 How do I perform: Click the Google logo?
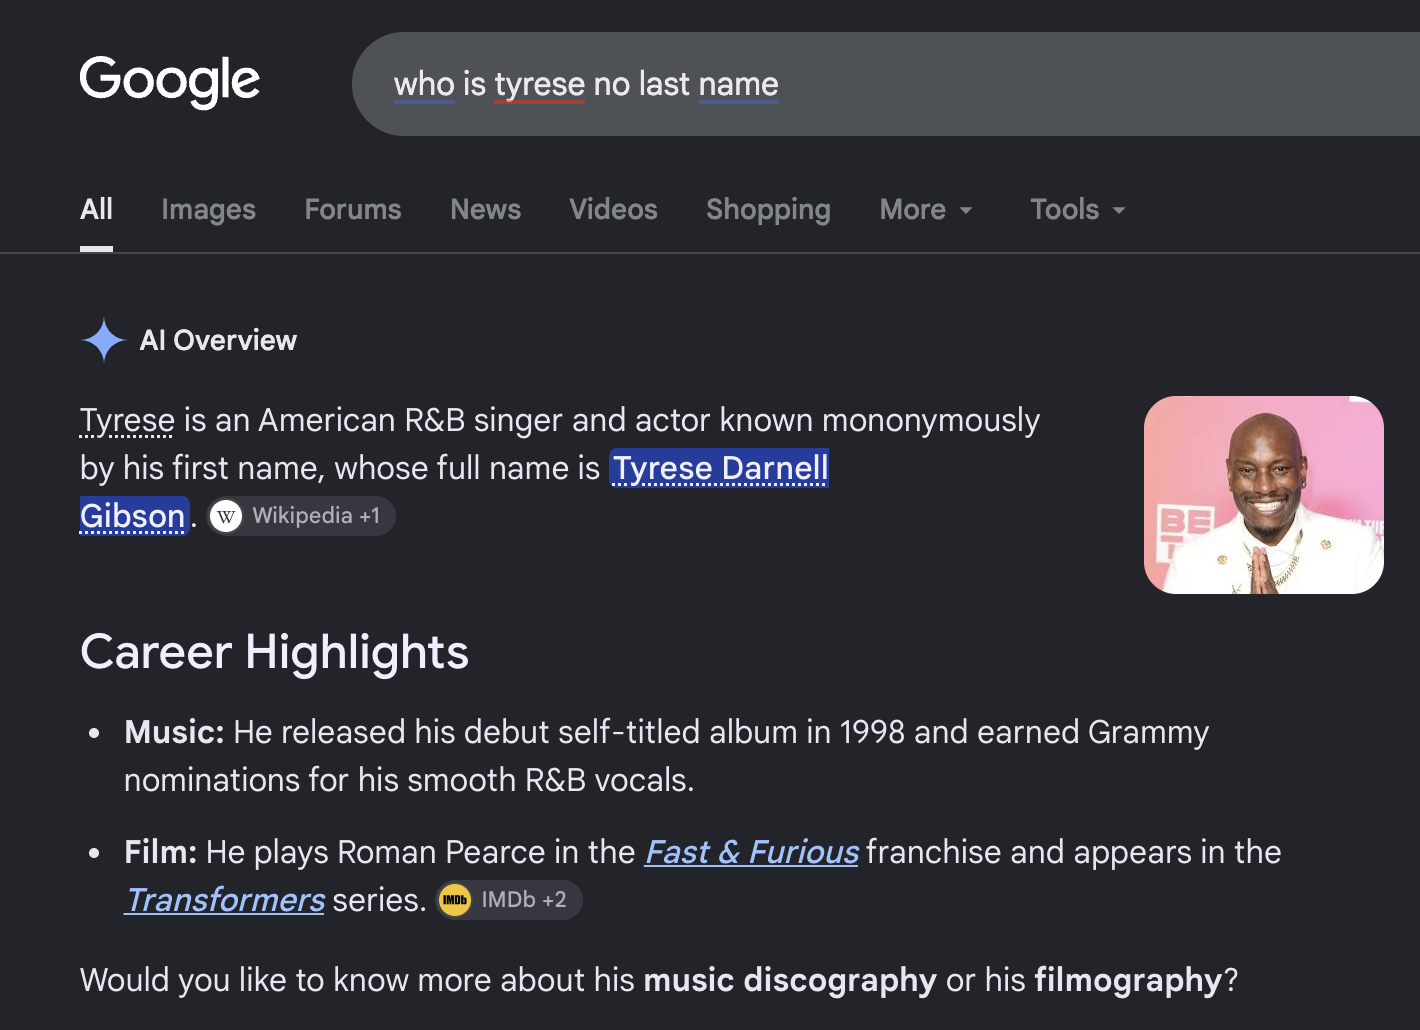click(x=170, y=81)
